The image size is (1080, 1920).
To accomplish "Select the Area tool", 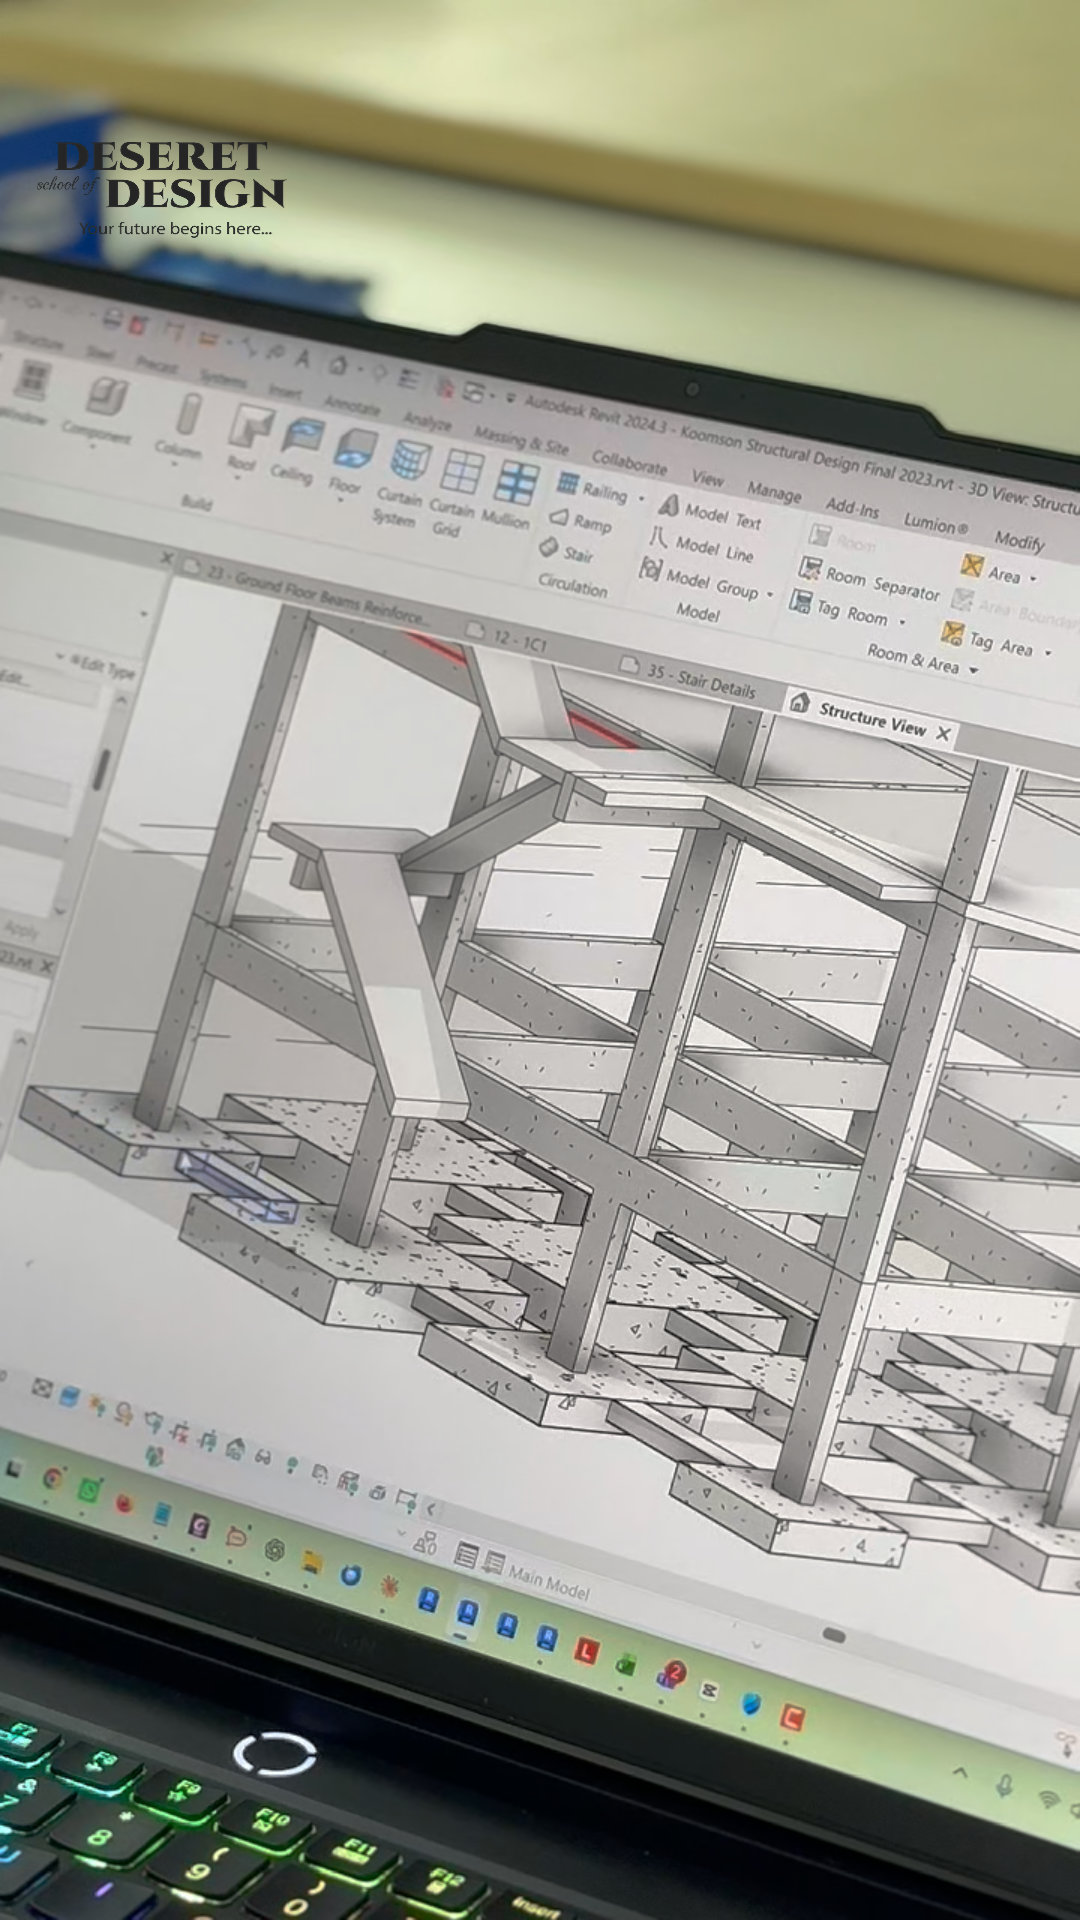I will [x=991, y=571].
